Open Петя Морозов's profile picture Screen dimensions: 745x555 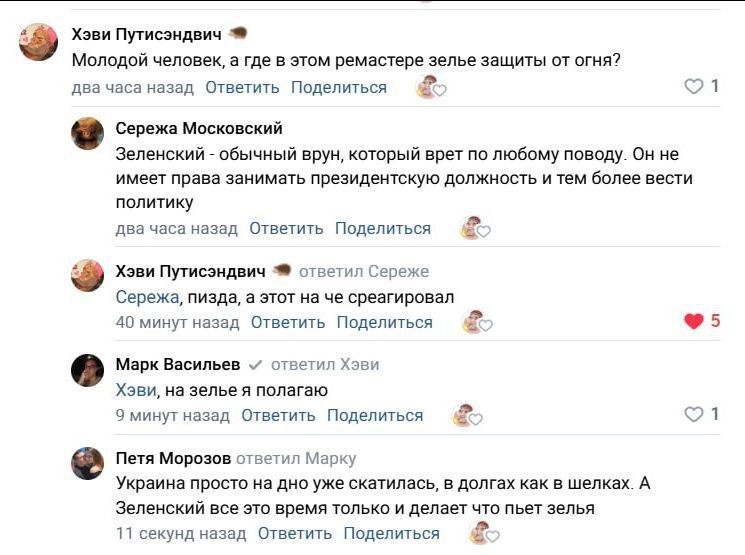click(x=88, y=463)
